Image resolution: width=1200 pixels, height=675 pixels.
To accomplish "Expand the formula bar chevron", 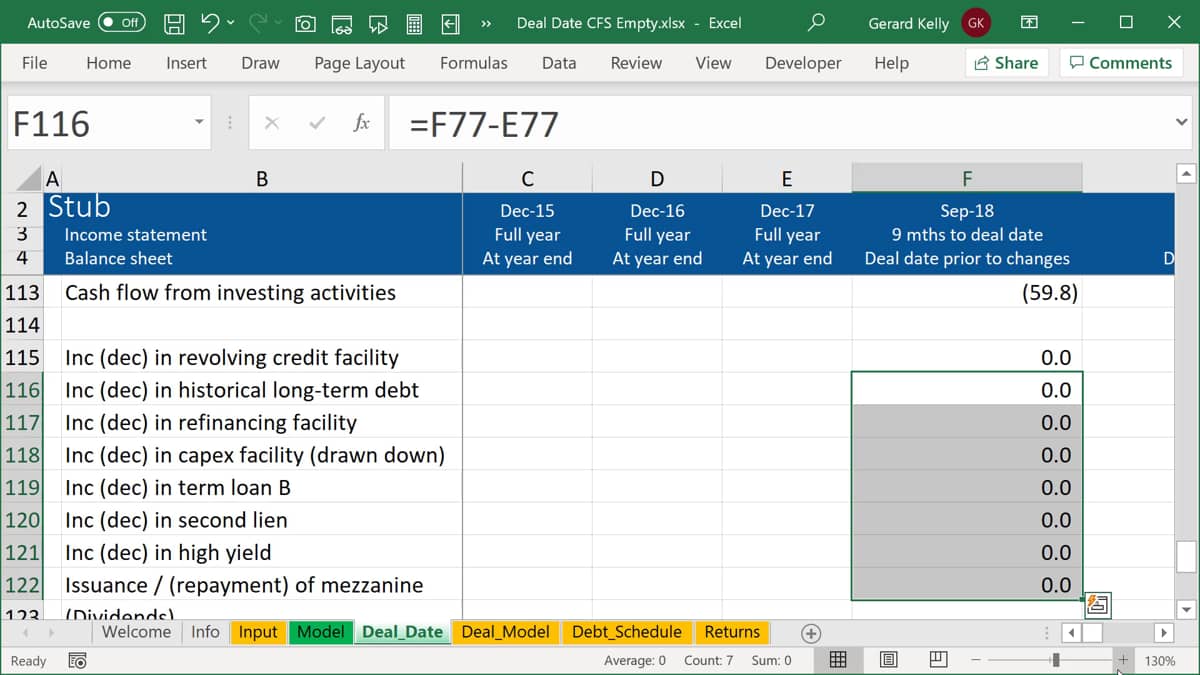I will (1182, 123).
